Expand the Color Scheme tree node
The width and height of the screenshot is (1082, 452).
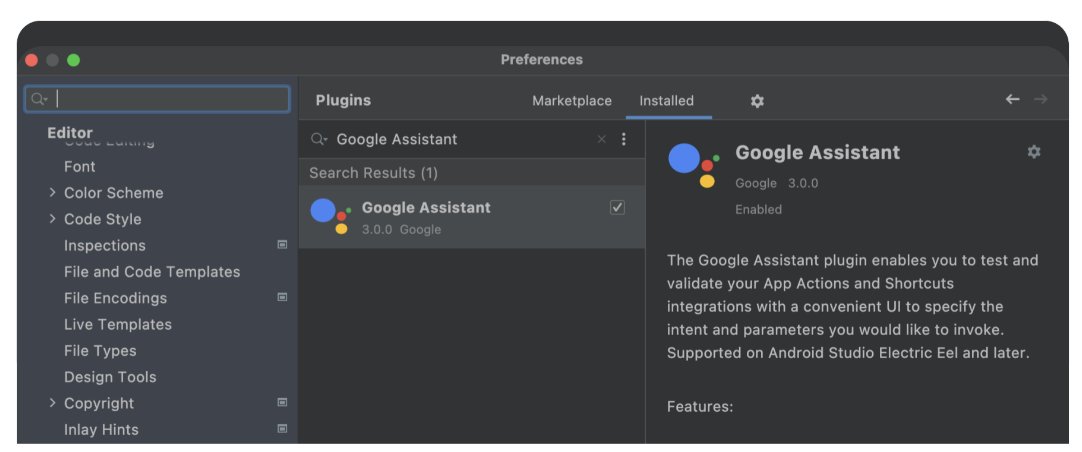(52, 193)
